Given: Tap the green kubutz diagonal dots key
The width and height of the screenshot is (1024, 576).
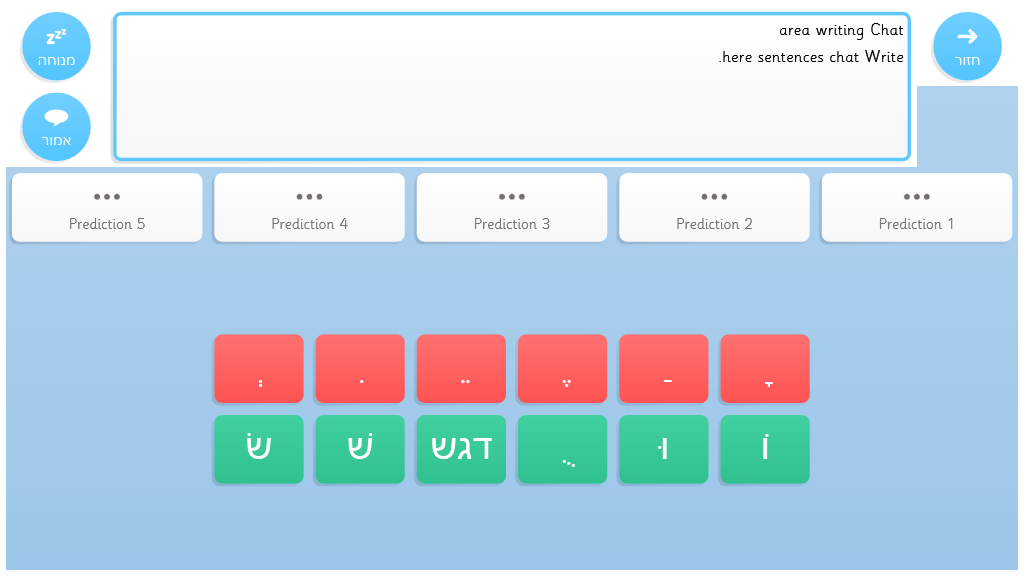Looking at the screenshot, I should tap(562, 450).
